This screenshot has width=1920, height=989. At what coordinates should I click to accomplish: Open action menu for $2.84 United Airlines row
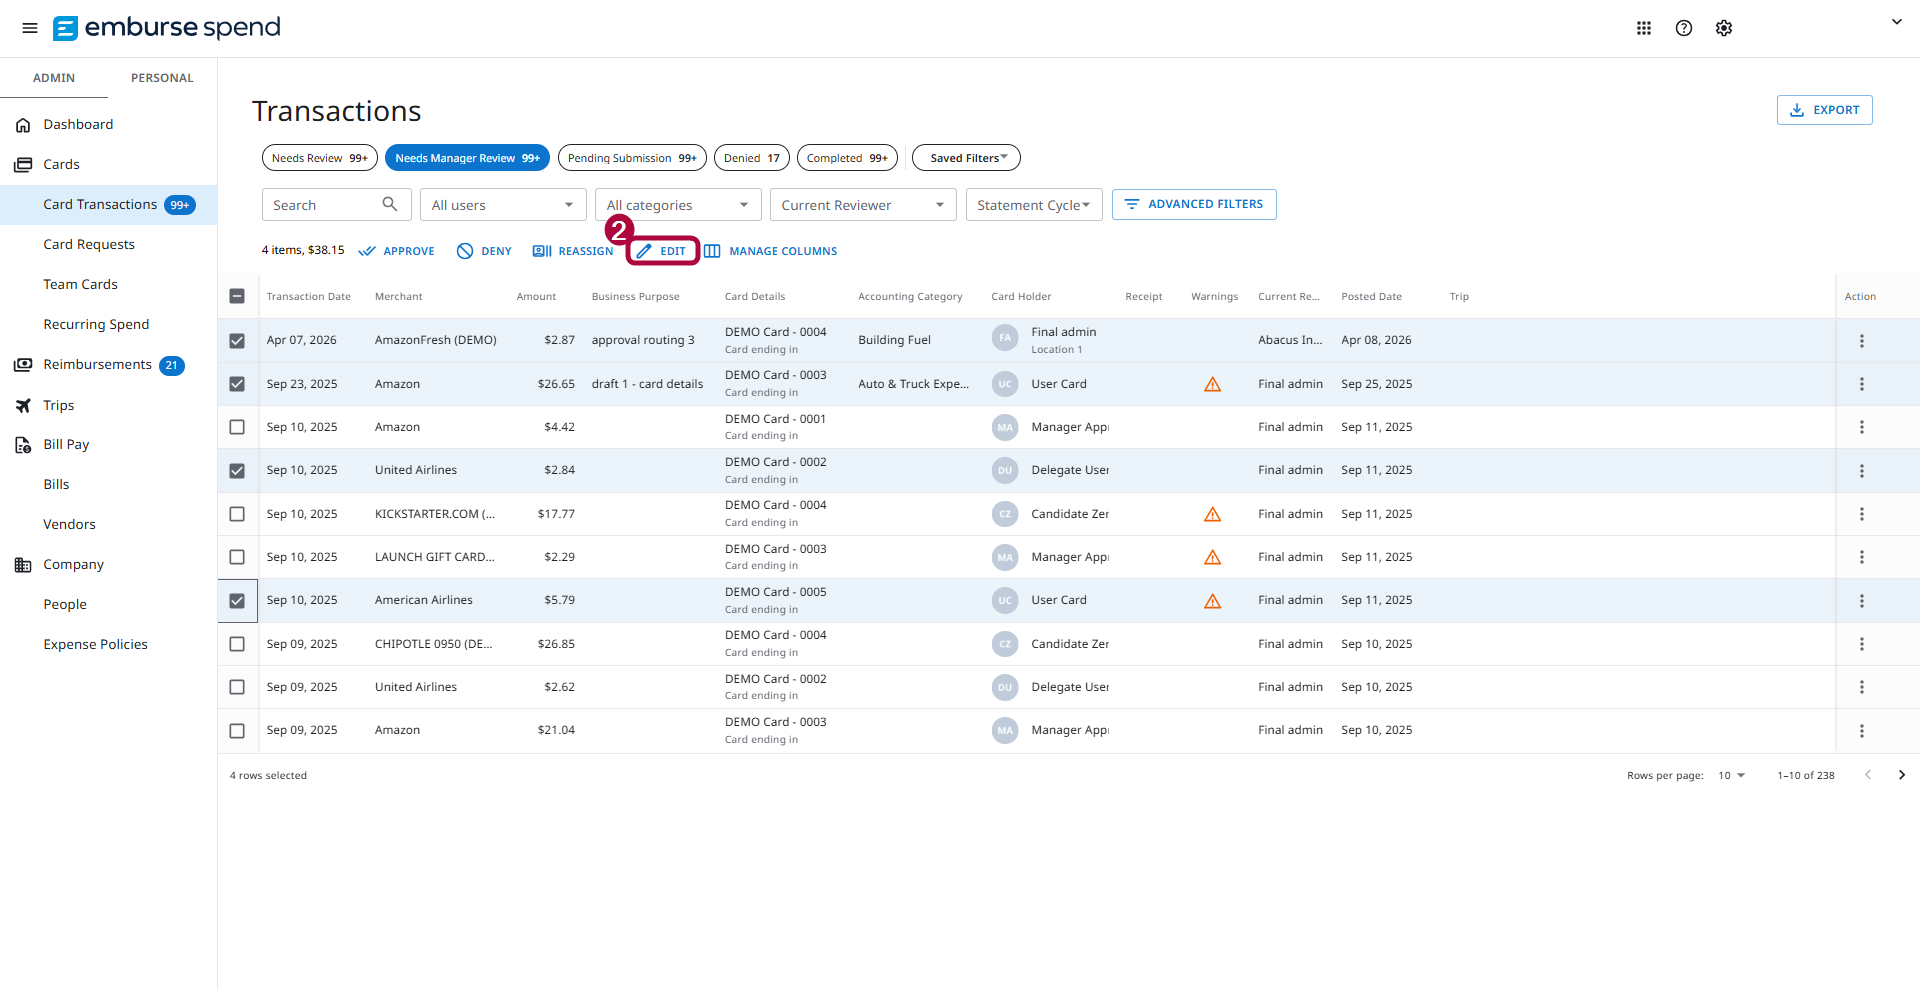1862,471
